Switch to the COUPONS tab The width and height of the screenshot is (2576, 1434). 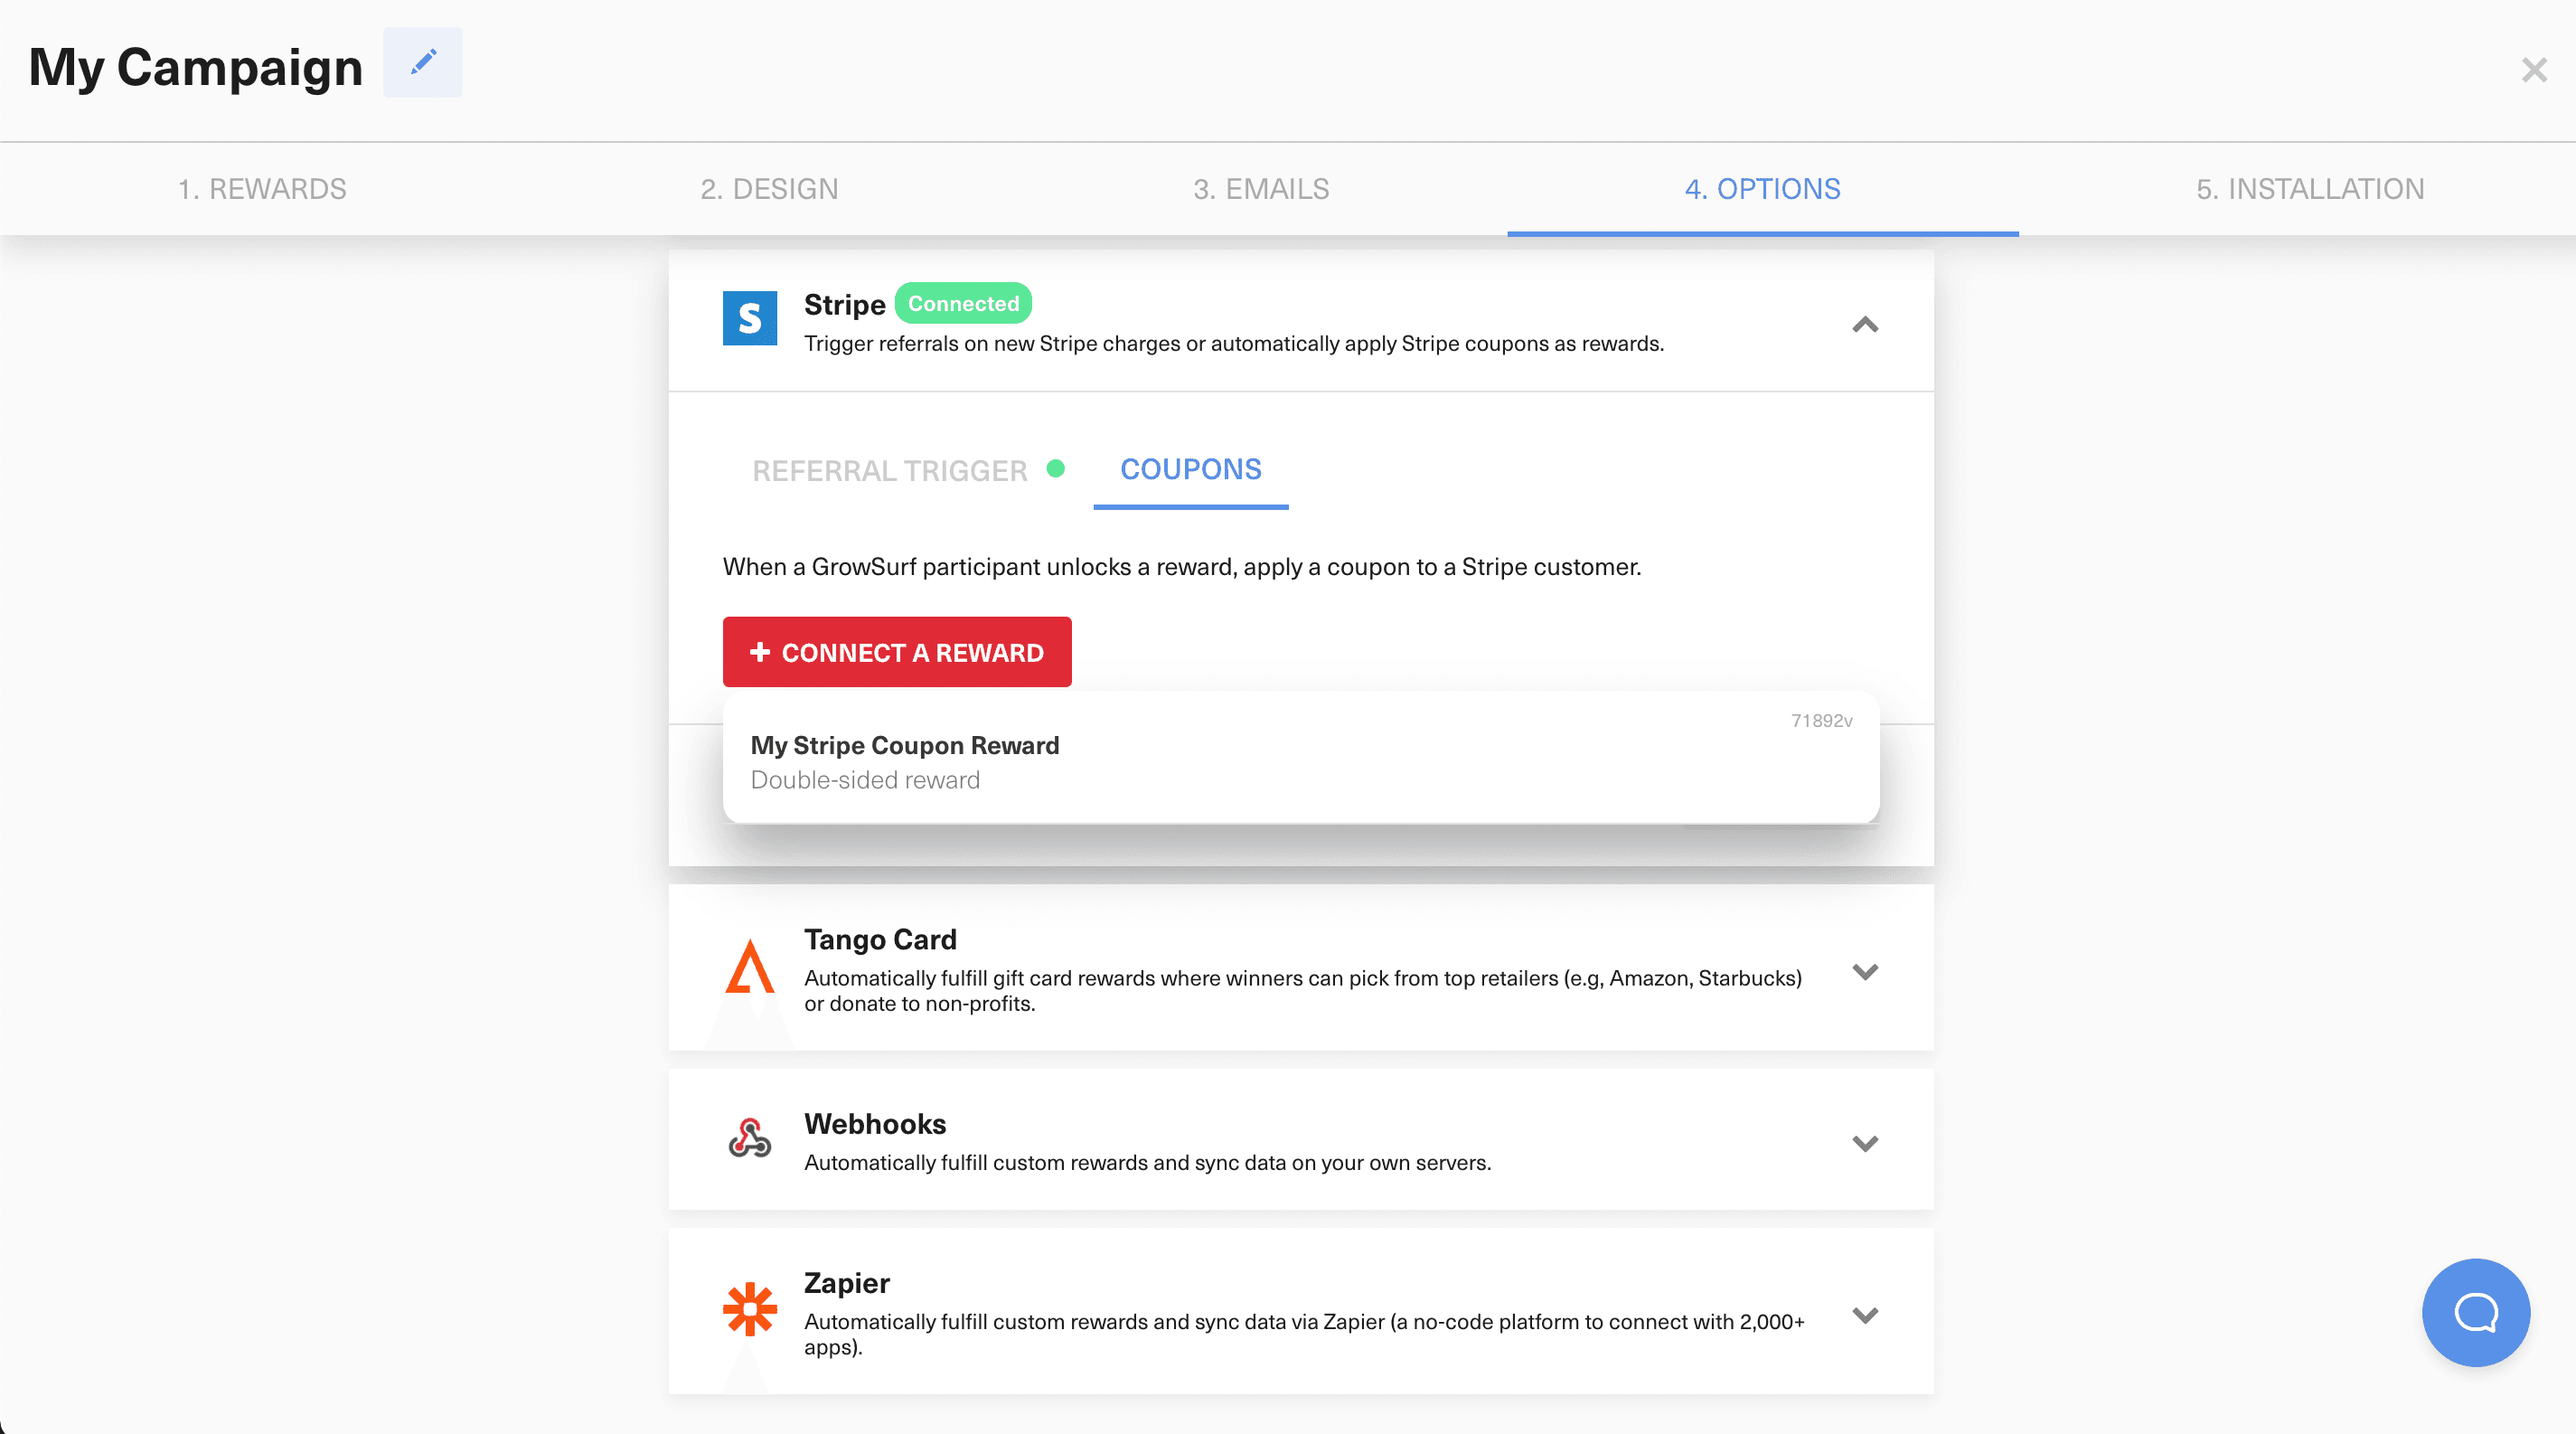pos(1190,470)
